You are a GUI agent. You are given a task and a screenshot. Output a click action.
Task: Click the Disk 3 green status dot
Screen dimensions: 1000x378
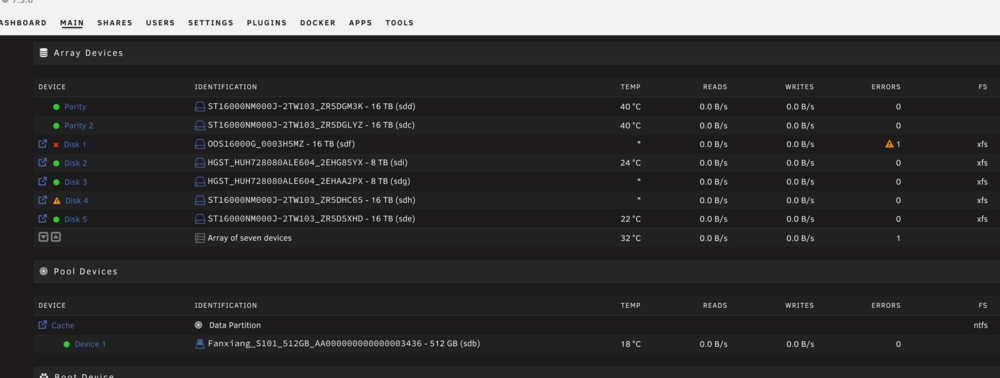pos(56,182)
